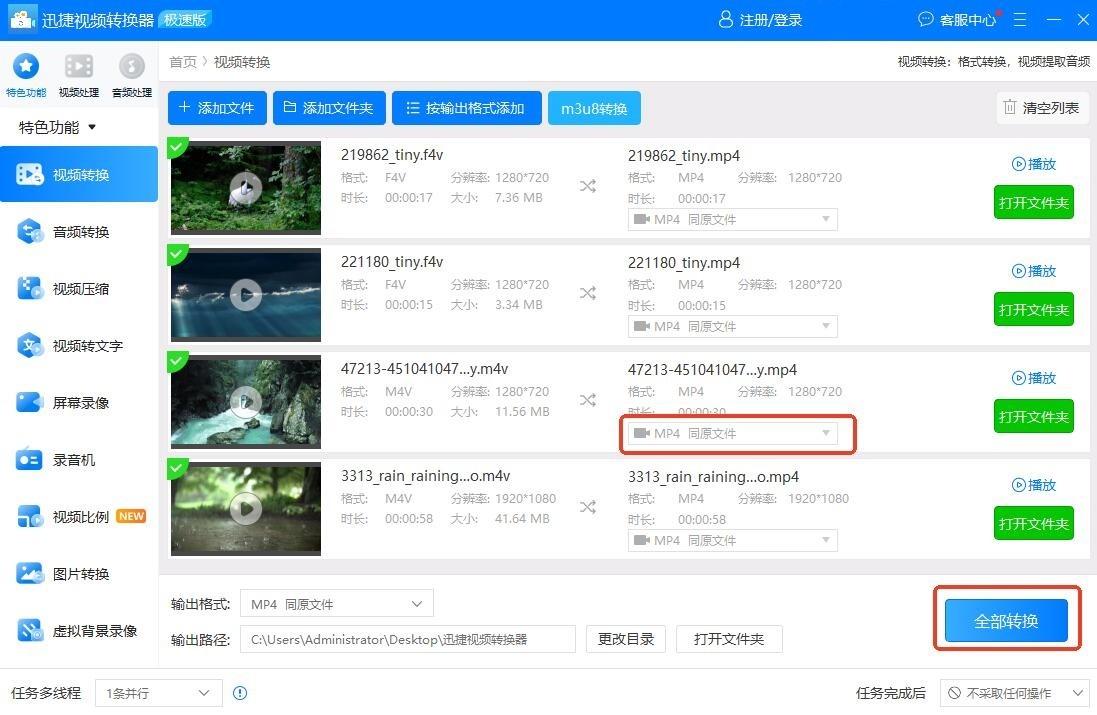
Task: Deselect the 221180_tiny.f4v video checkbox
Action: 178,255
